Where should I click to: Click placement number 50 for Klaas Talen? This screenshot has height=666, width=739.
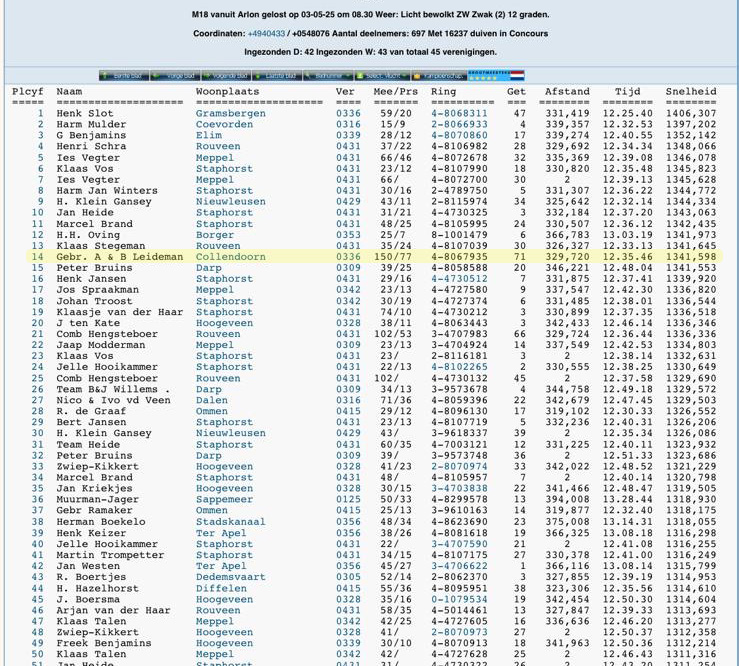pos(37,654)
